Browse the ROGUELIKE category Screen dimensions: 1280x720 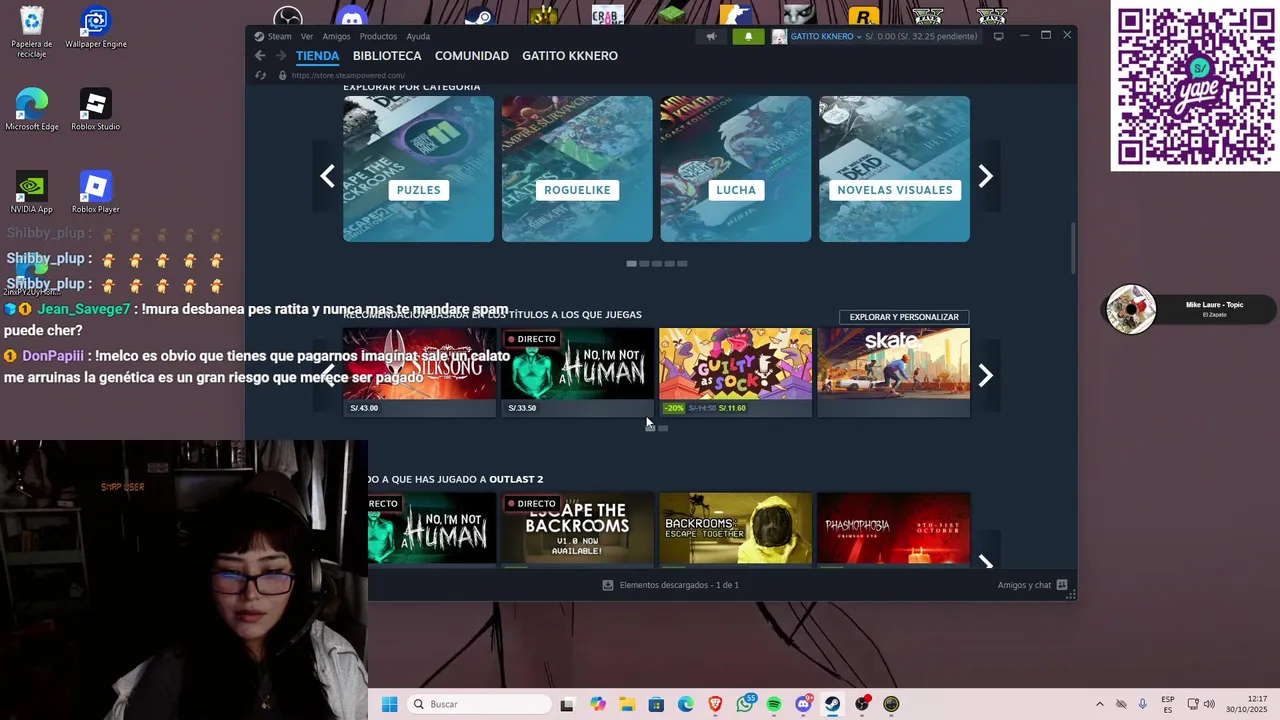coord(577,169)
